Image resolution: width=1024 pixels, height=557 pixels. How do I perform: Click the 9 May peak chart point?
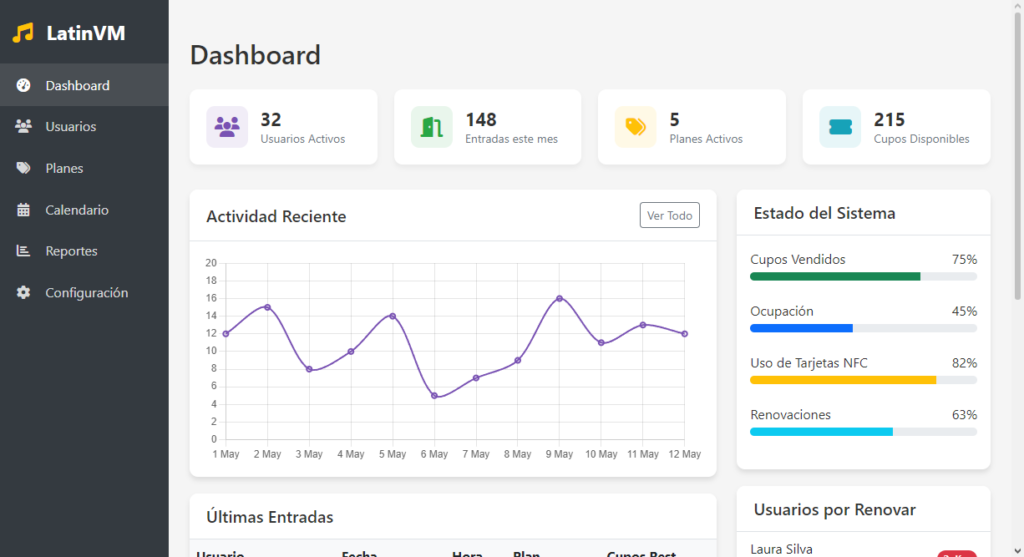(559, 298)
